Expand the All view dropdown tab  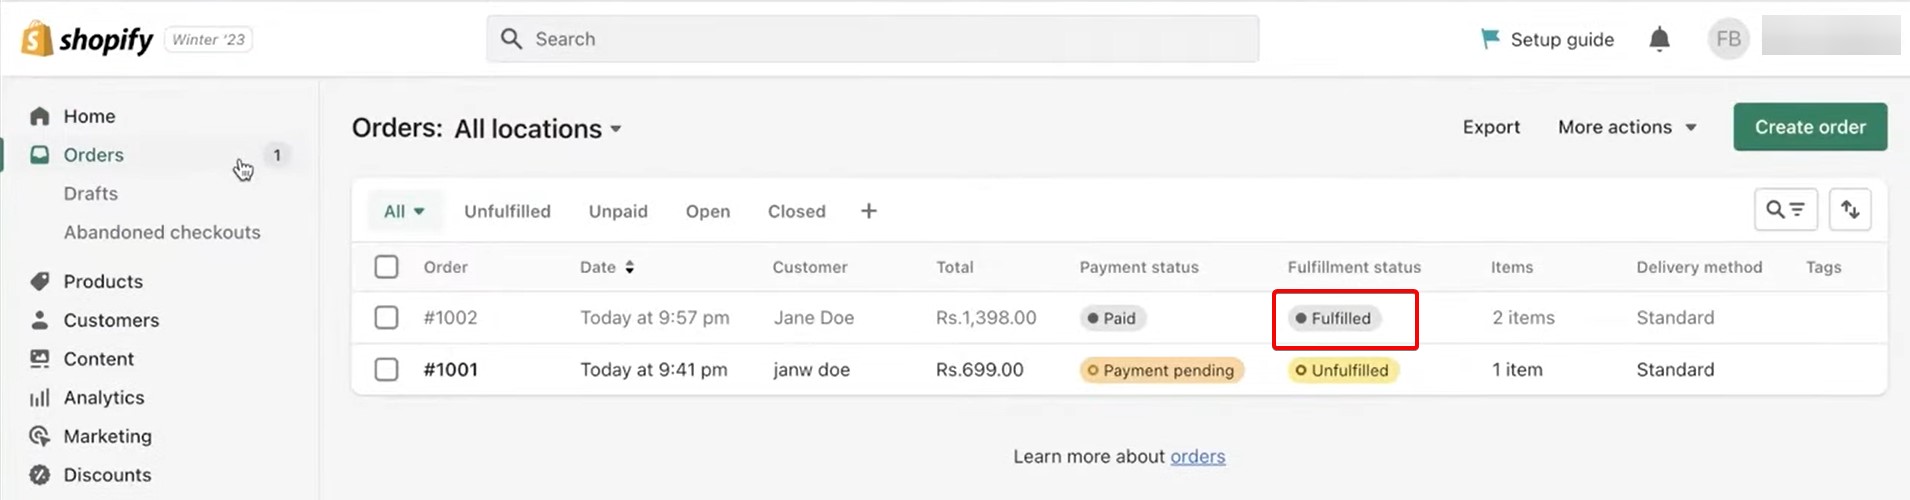point(404,211)
